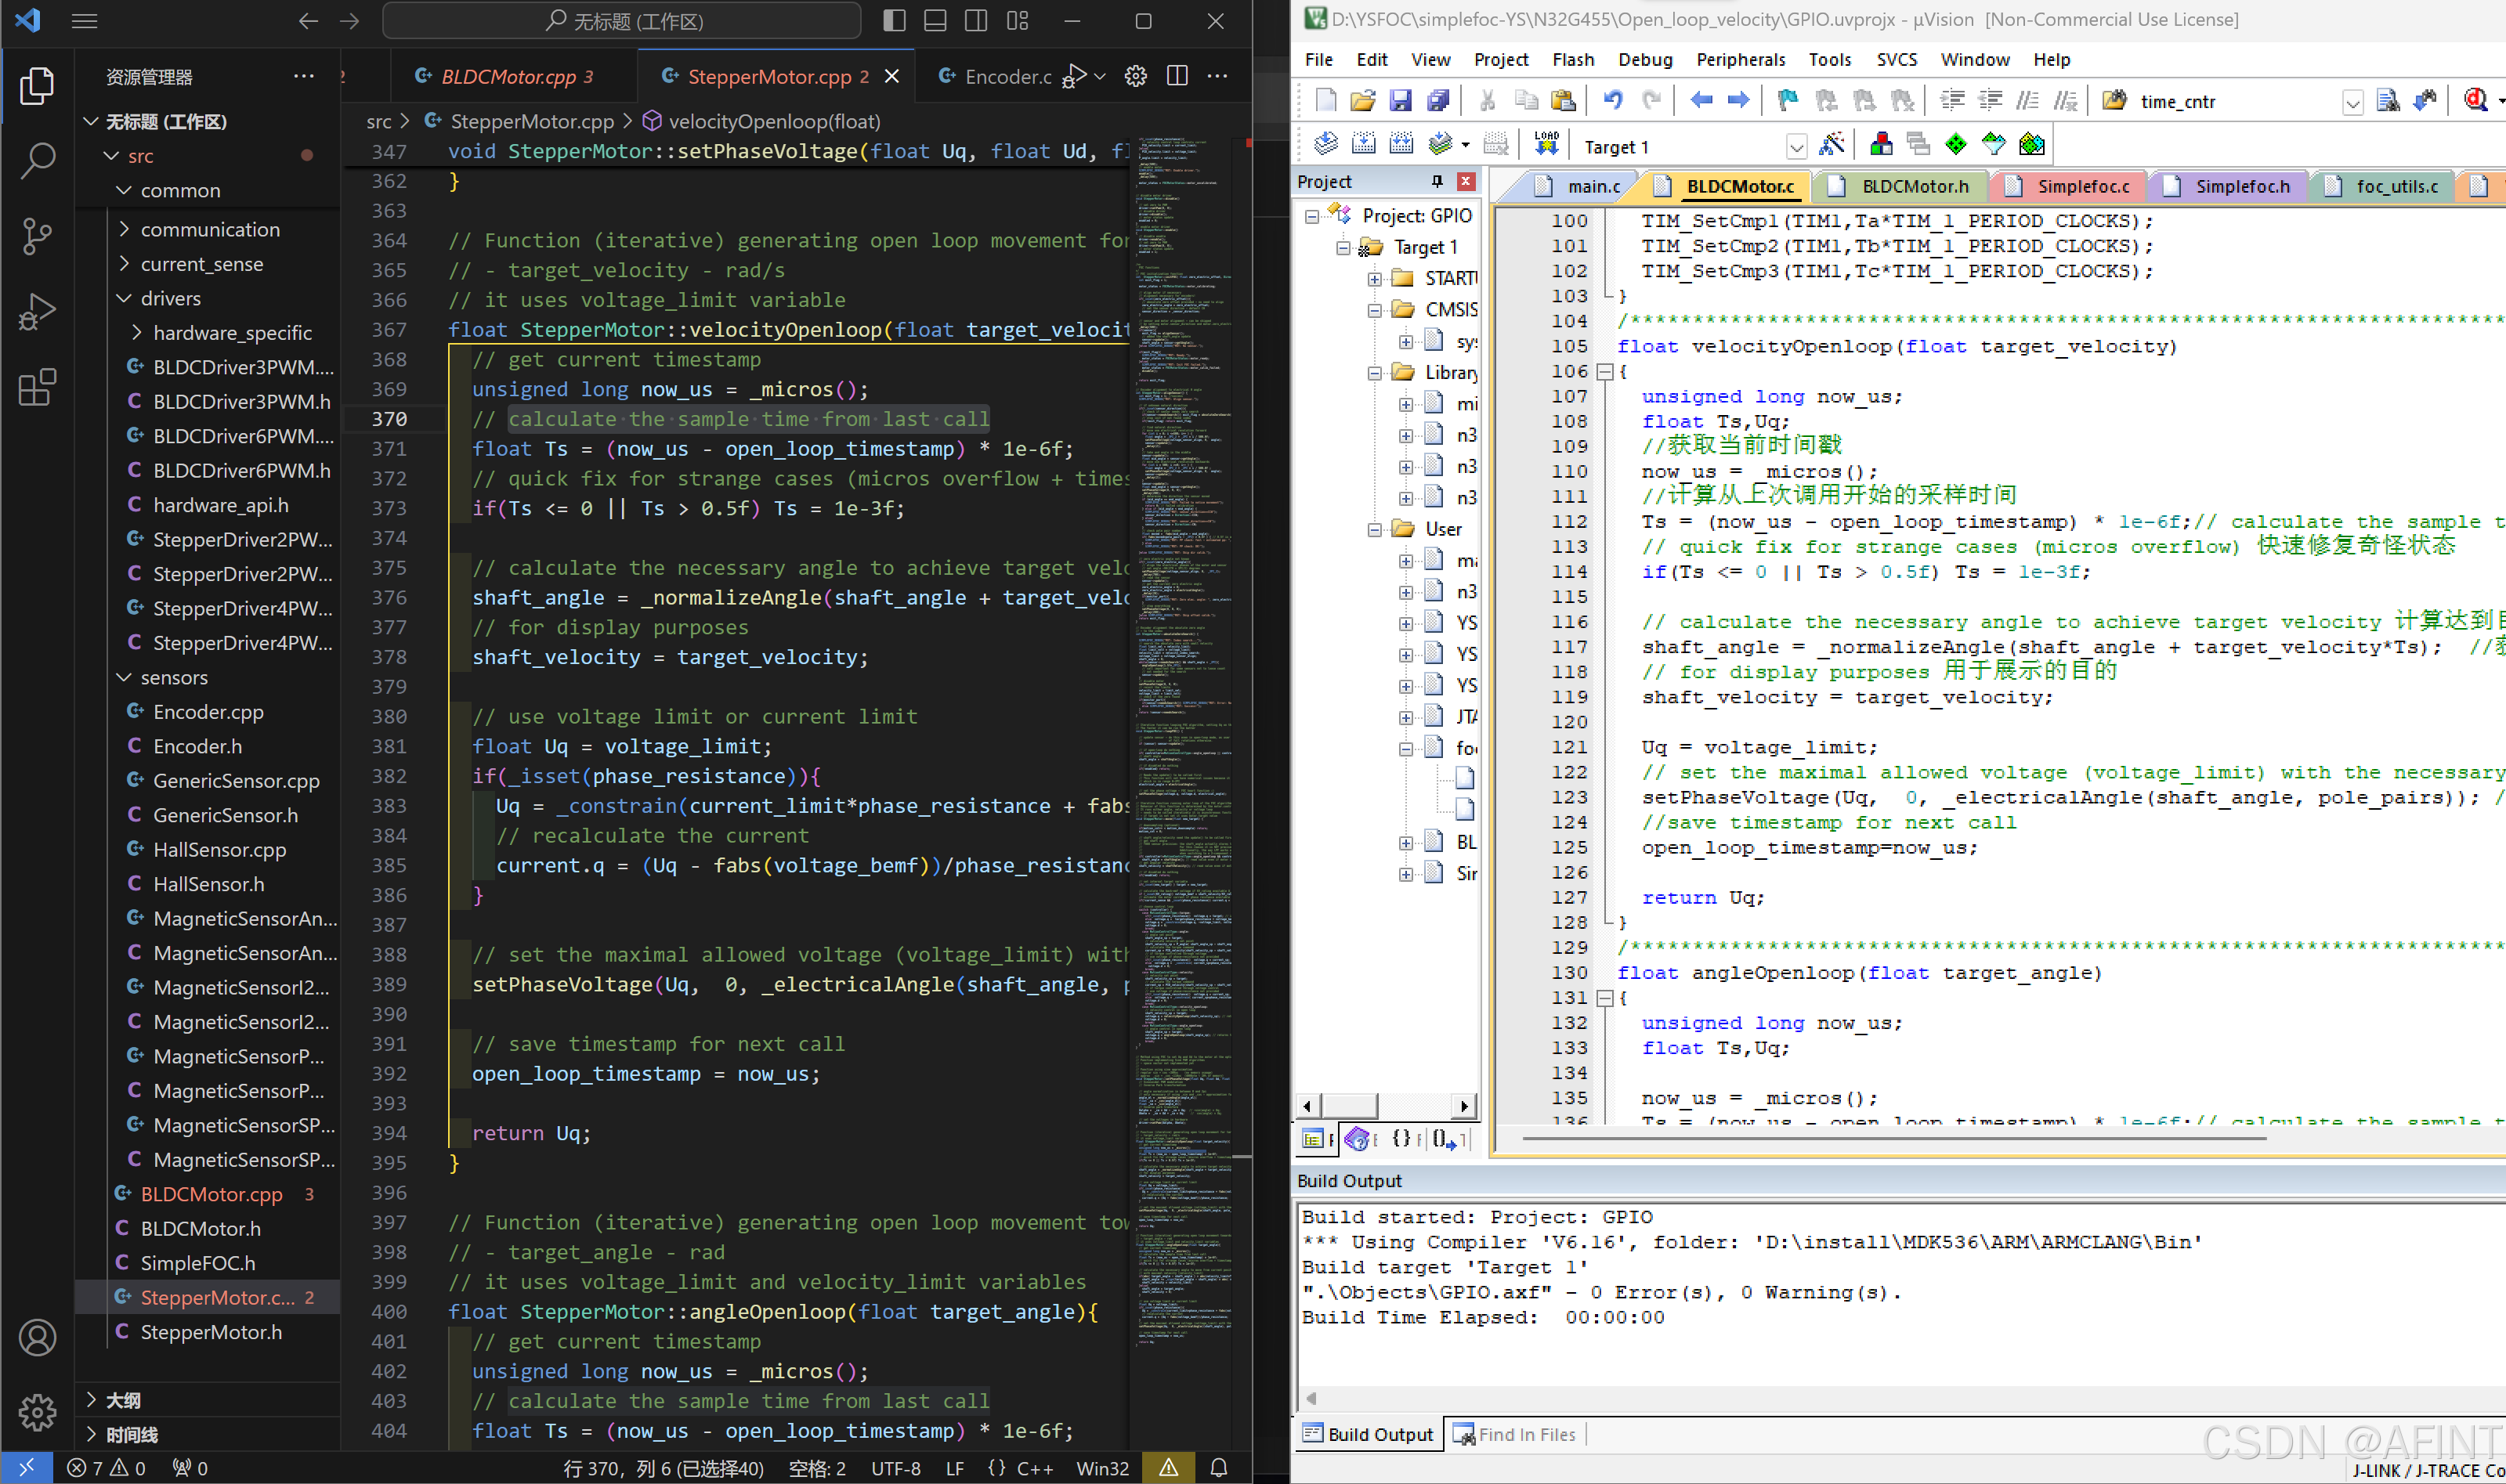The width and height of the screenshot is (2506, 1484).
Task: Open the Debug menu in µVision
Action: tap(1645, 60)
